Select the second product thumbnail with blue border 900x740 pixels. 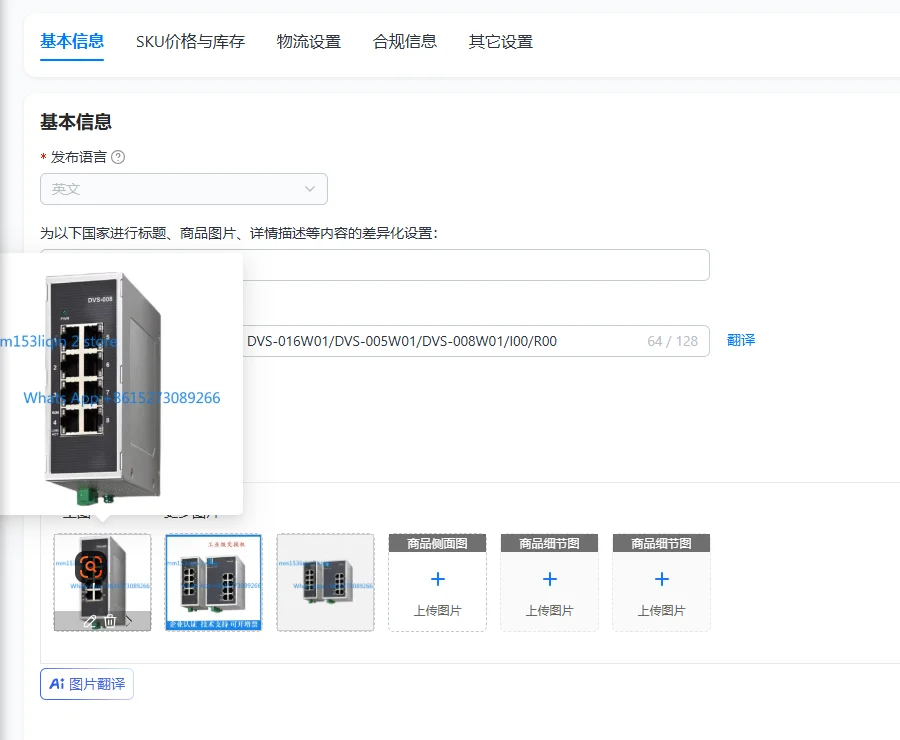214,582
